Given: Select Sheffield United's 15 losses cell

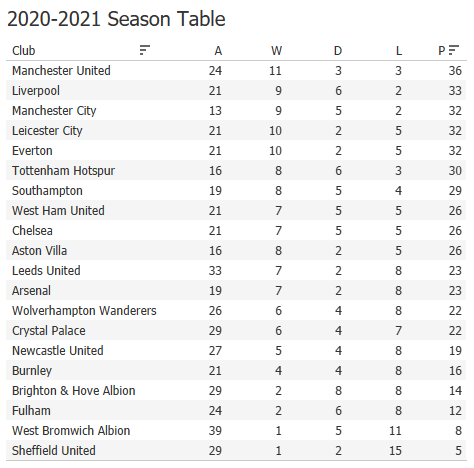Looking at the screenshot, I should (x=395, y=451).
